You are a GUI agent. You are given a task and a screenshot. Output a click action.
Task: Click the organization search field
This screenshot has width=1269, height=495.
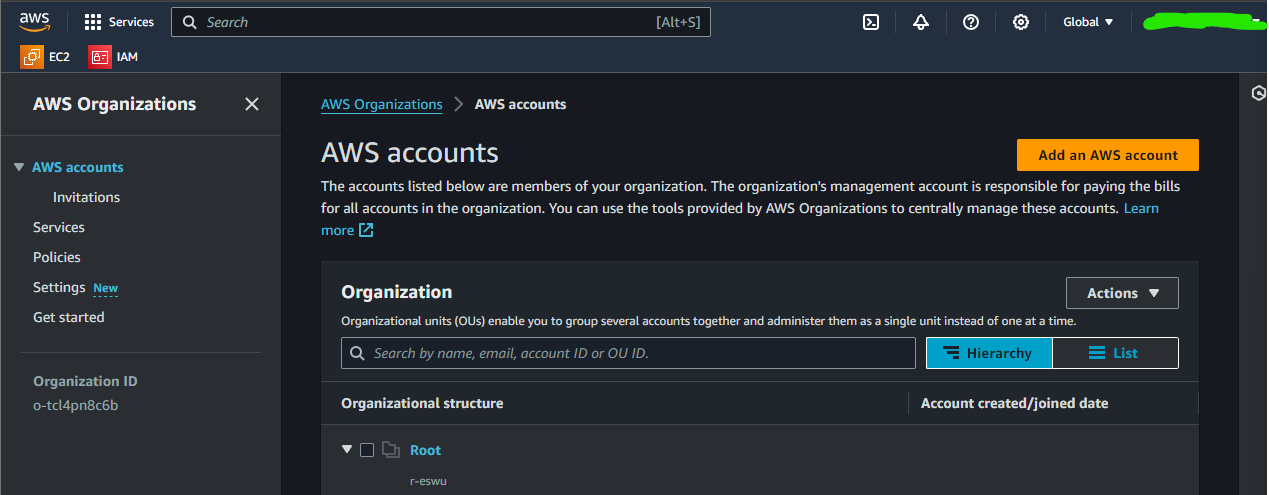(628, 353)
